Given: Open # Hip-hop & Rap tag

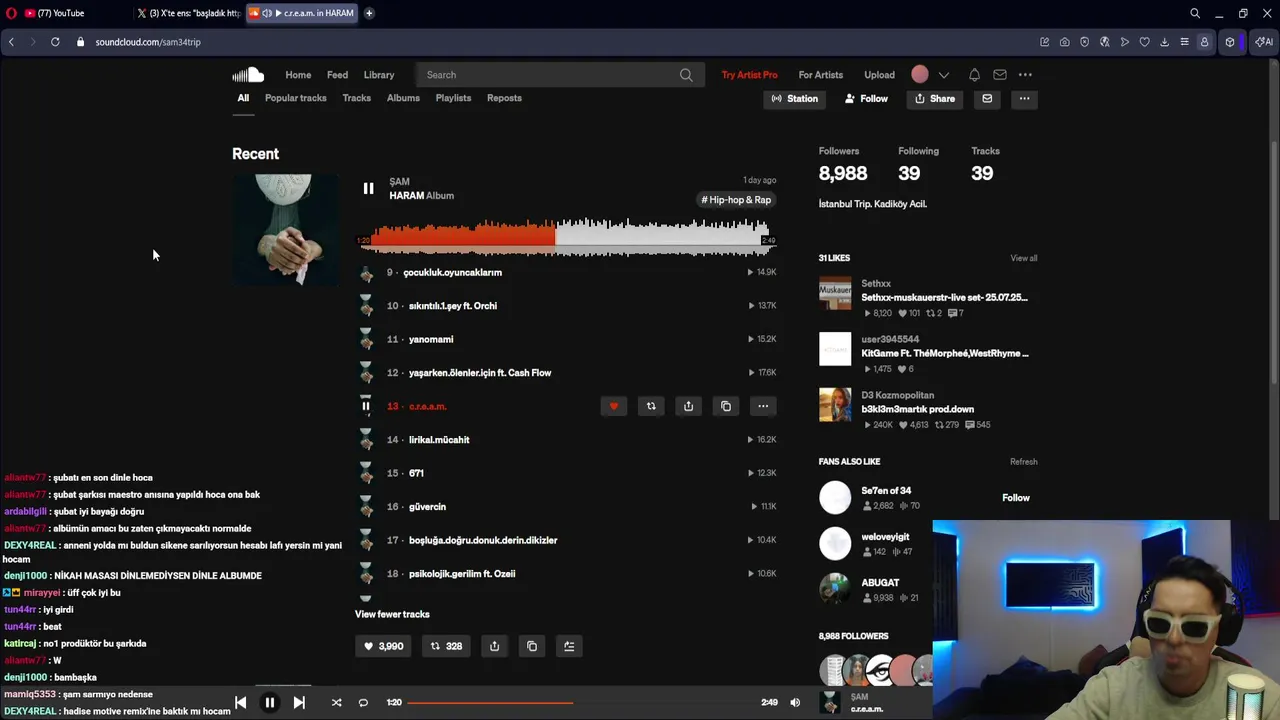Looking at the screenshot, I should 736,200.
